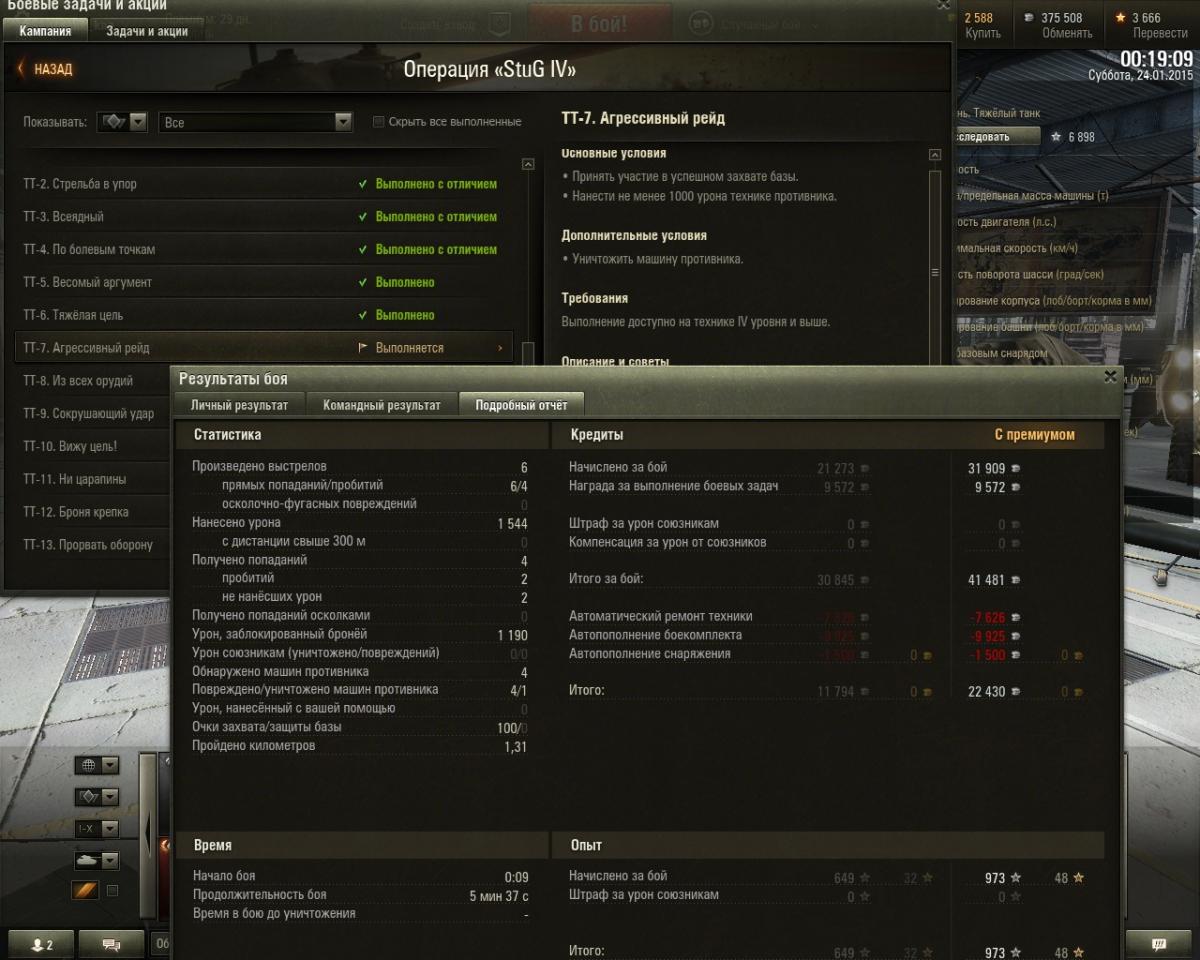Toggle Скрыть все выполненные checkbox

(x=378, y=122)
